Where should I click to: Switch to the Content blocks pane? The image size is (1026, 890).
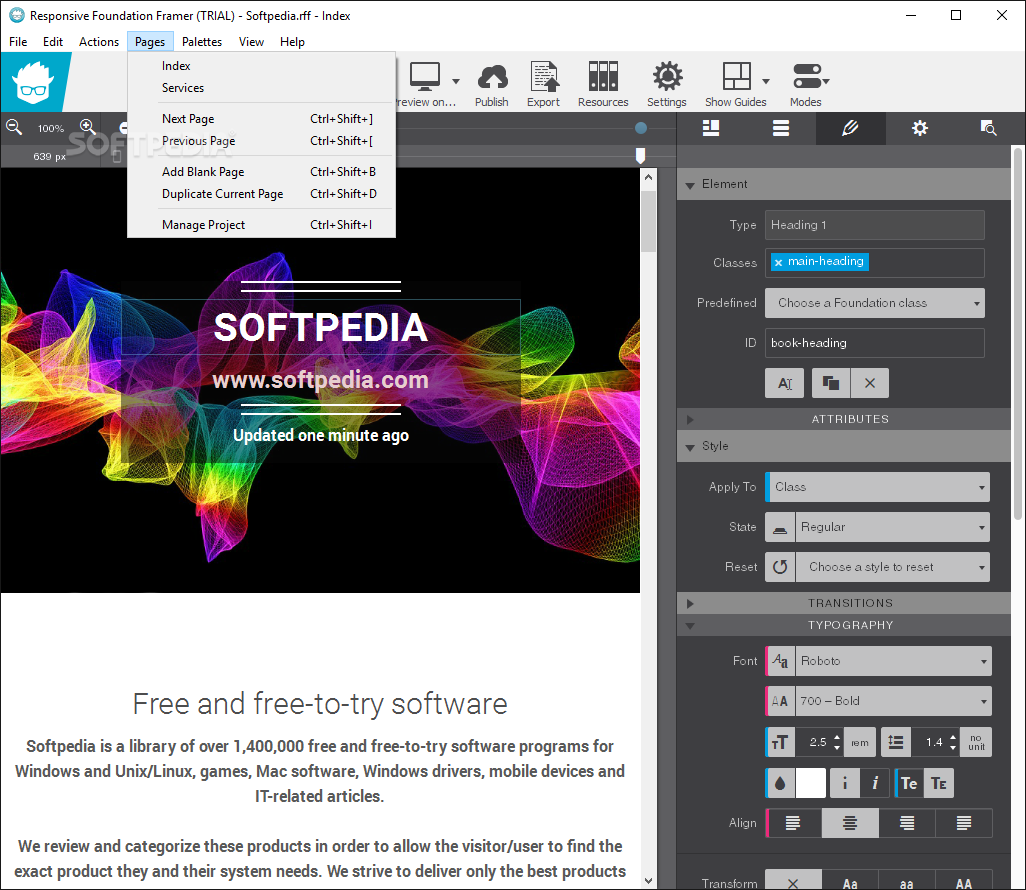(711, 128)
